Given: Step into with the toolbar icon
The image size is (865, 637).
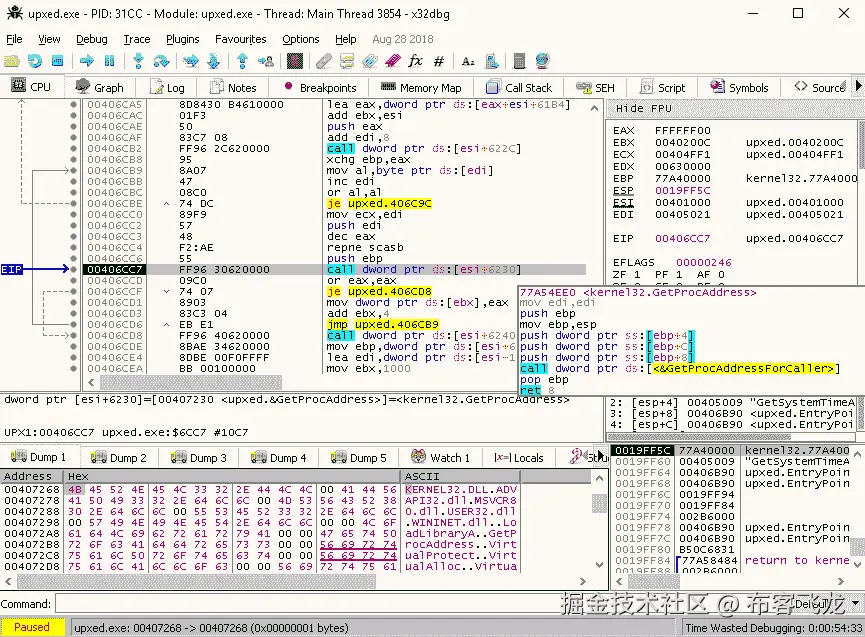Looking at the screenshot, I should (138, 61).
